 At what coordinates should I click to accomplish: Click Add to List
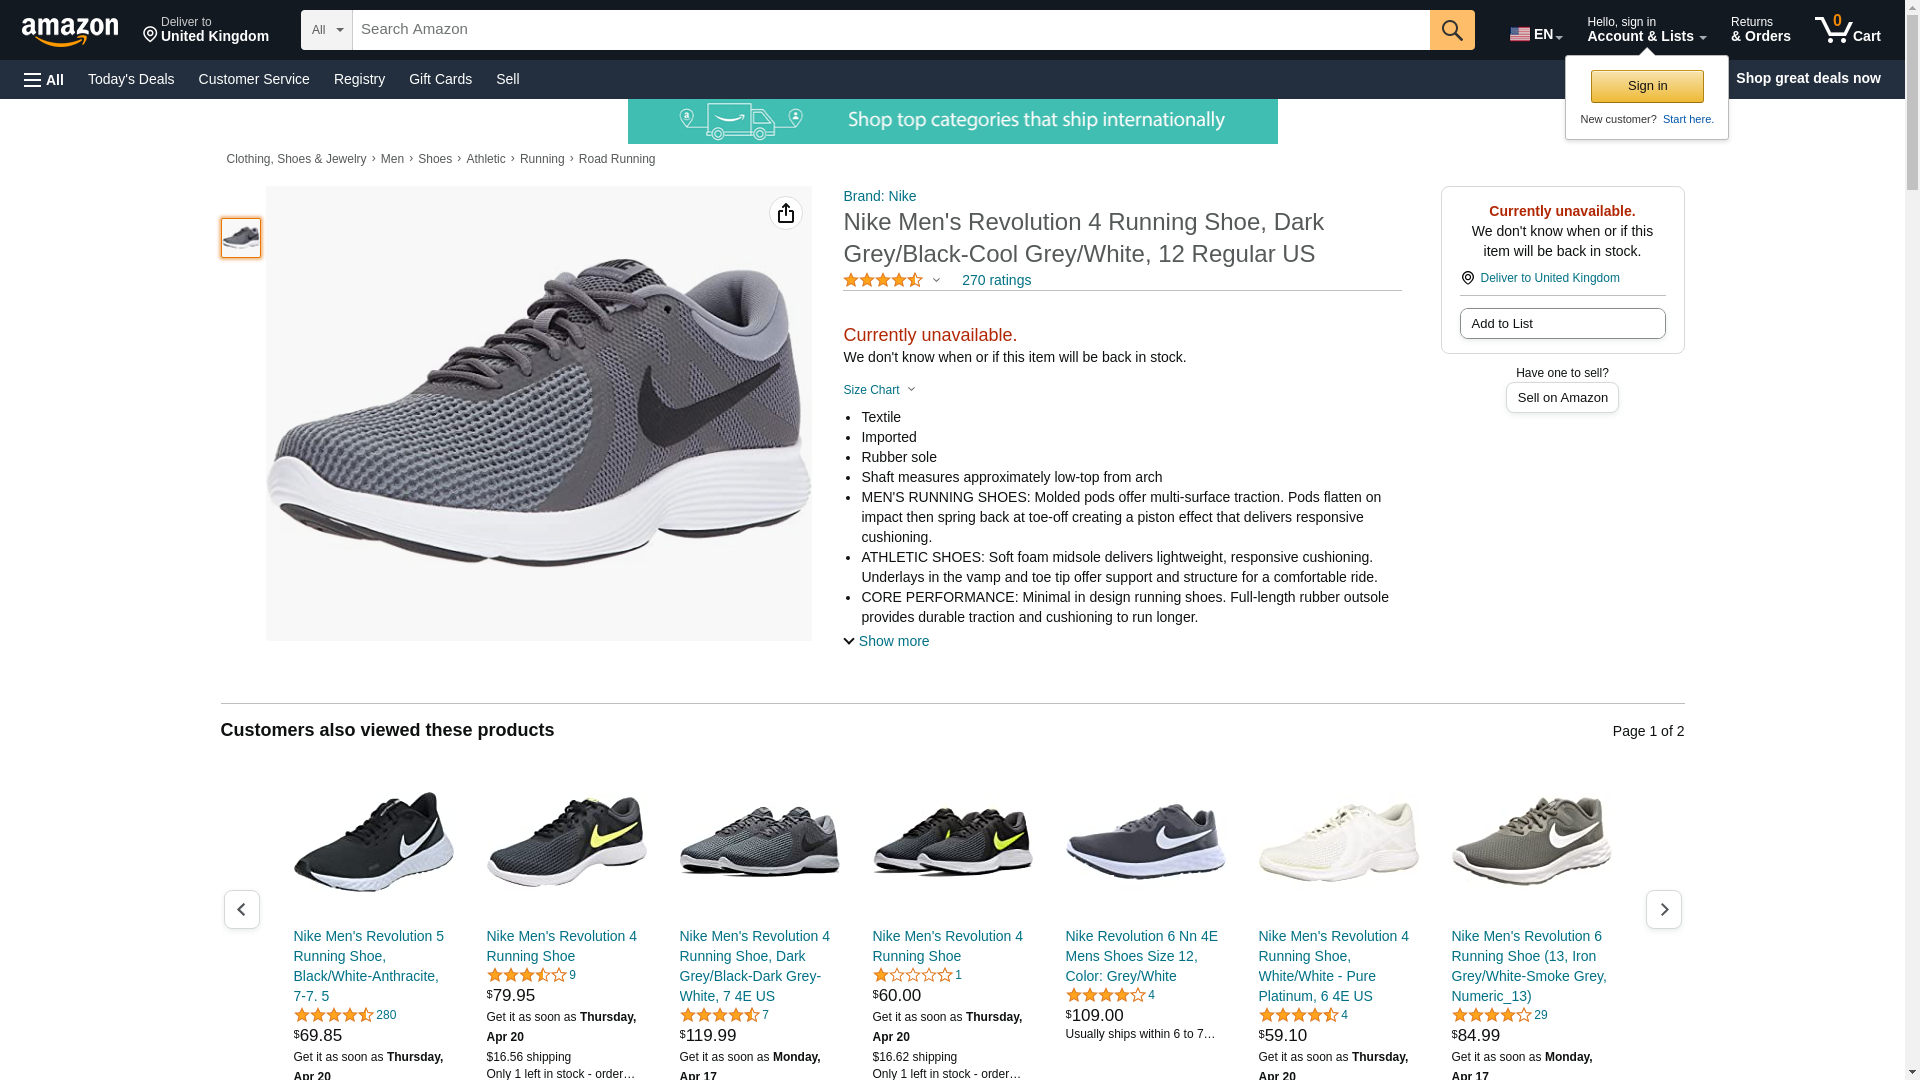[x=1562, y=323]
